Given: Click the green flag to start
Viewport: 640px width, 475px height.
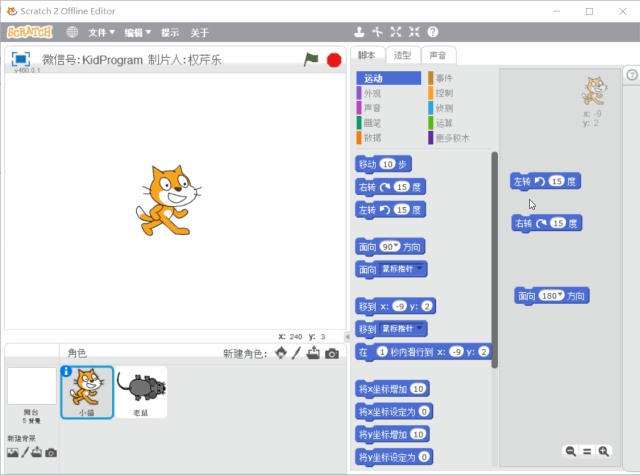Looking at the screenshot, I should pyautogui.click(x=311, y=60).
